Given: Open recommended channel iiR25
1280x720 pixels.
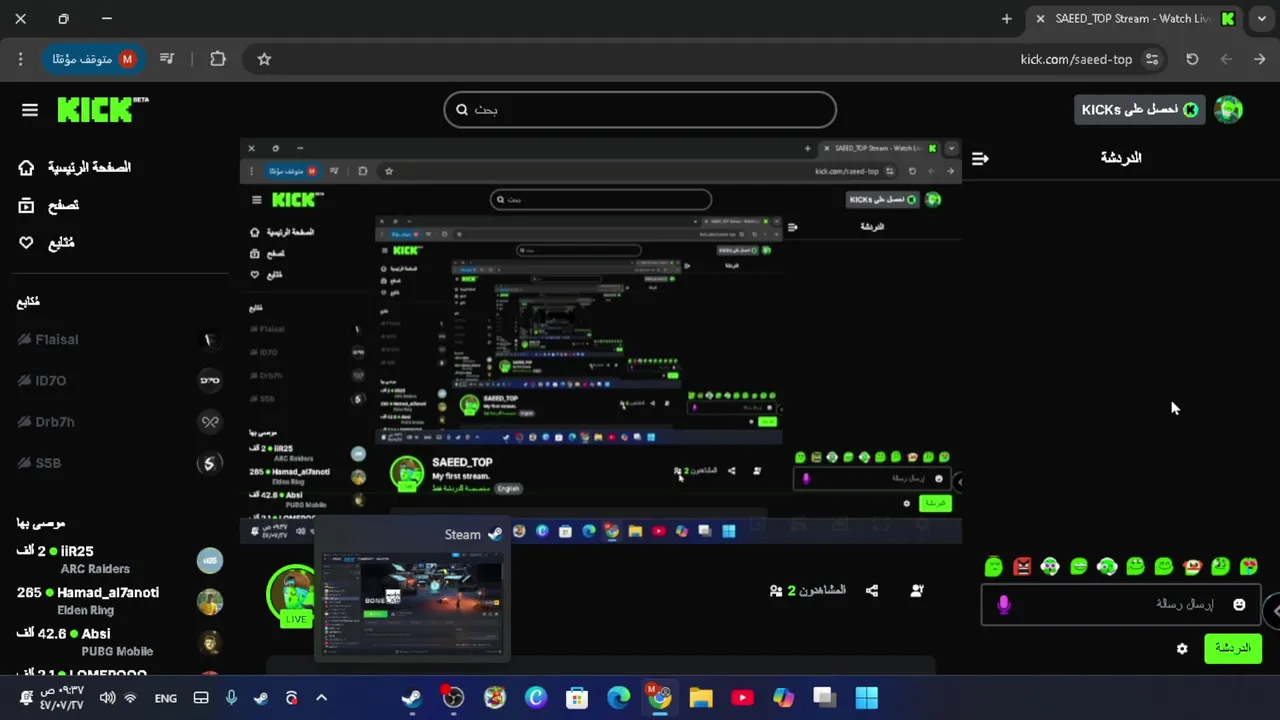Looking at the screenshot, I should tap(119, 560).
